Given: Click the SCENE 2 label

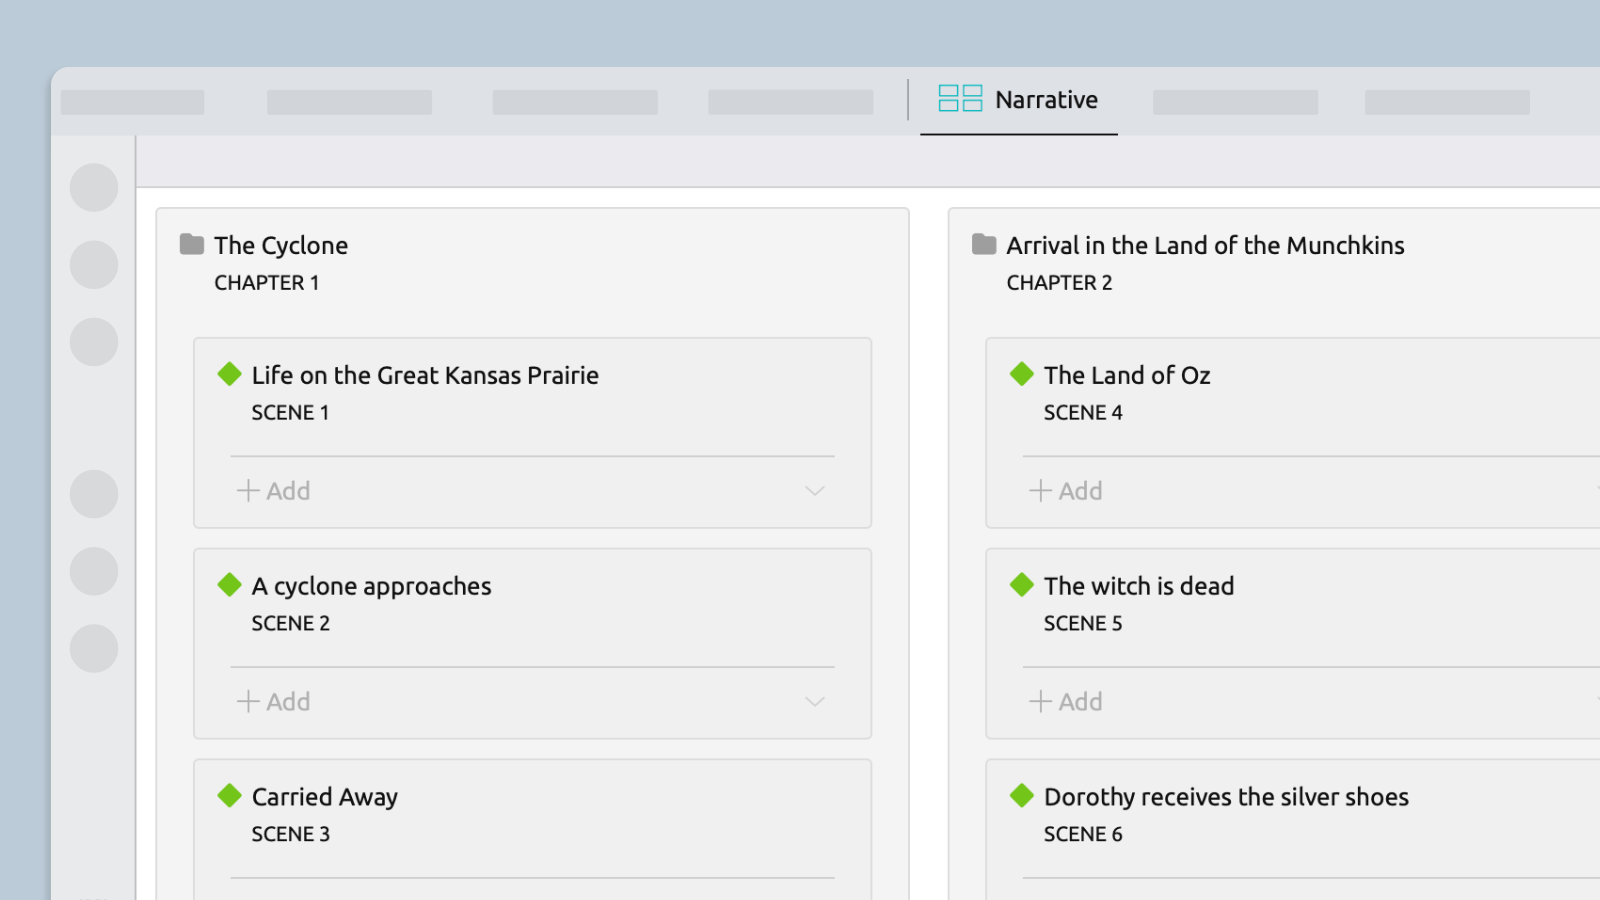Looking at the screenshot, I should pyautogui.click(x=290, y=624).
